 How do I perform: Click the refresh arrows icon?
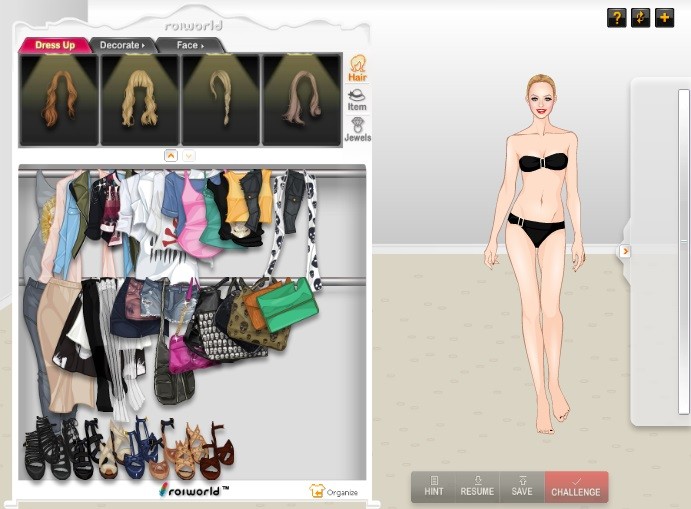coord(640,18)
